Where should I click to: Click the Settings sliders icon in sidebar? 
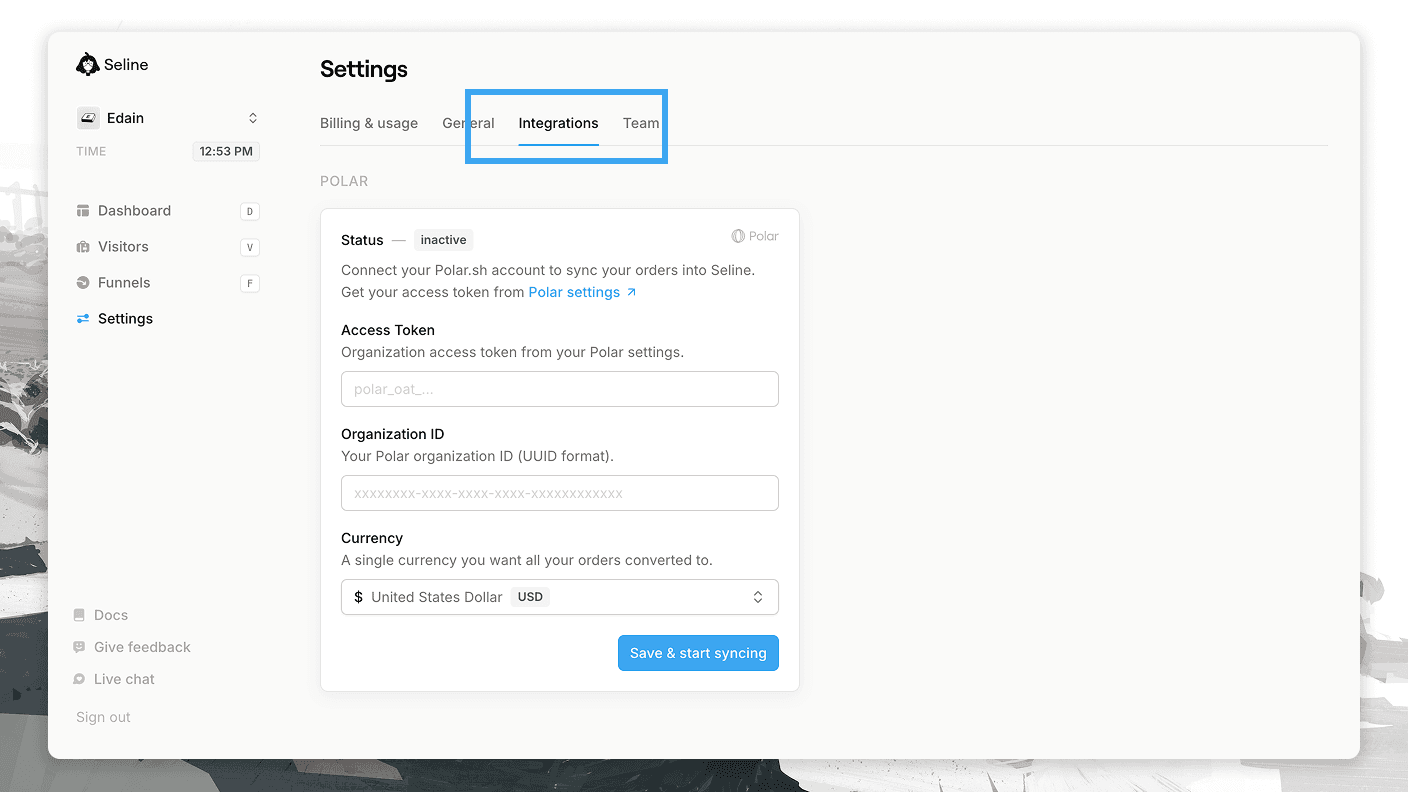coord(83,319)
